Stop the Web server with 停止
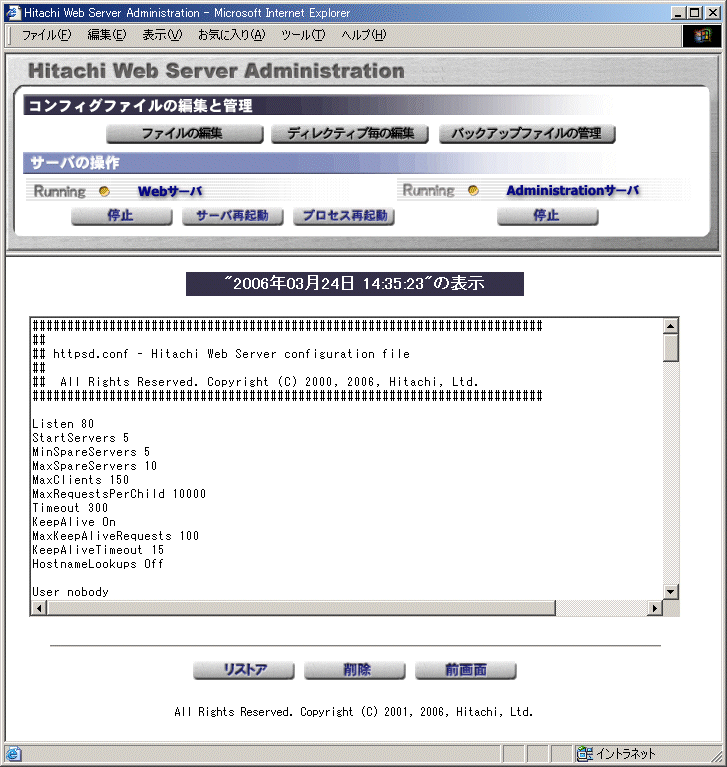Screen dimensions: 727x767 pos(122,216)
